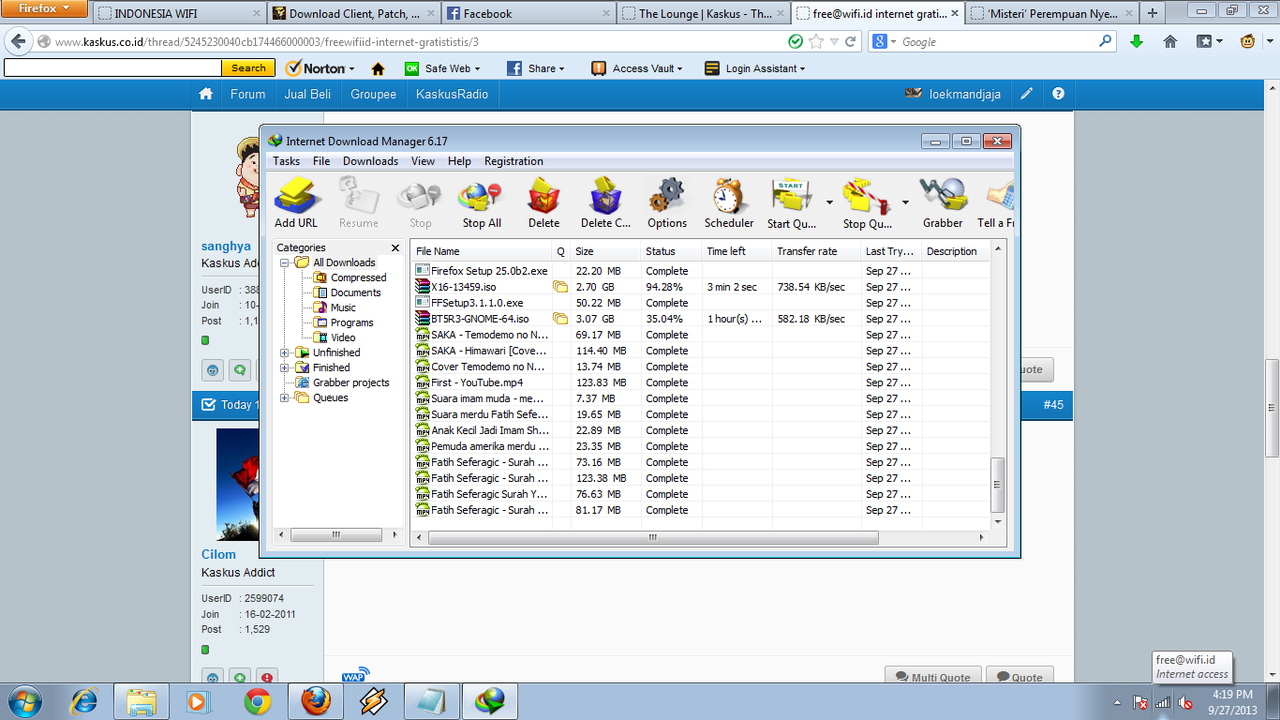Click the Norton toolbar home icon
Image resolution: width=1280 pixels, height=720 pixels.
pyautogui.click(x=378, y=69)
